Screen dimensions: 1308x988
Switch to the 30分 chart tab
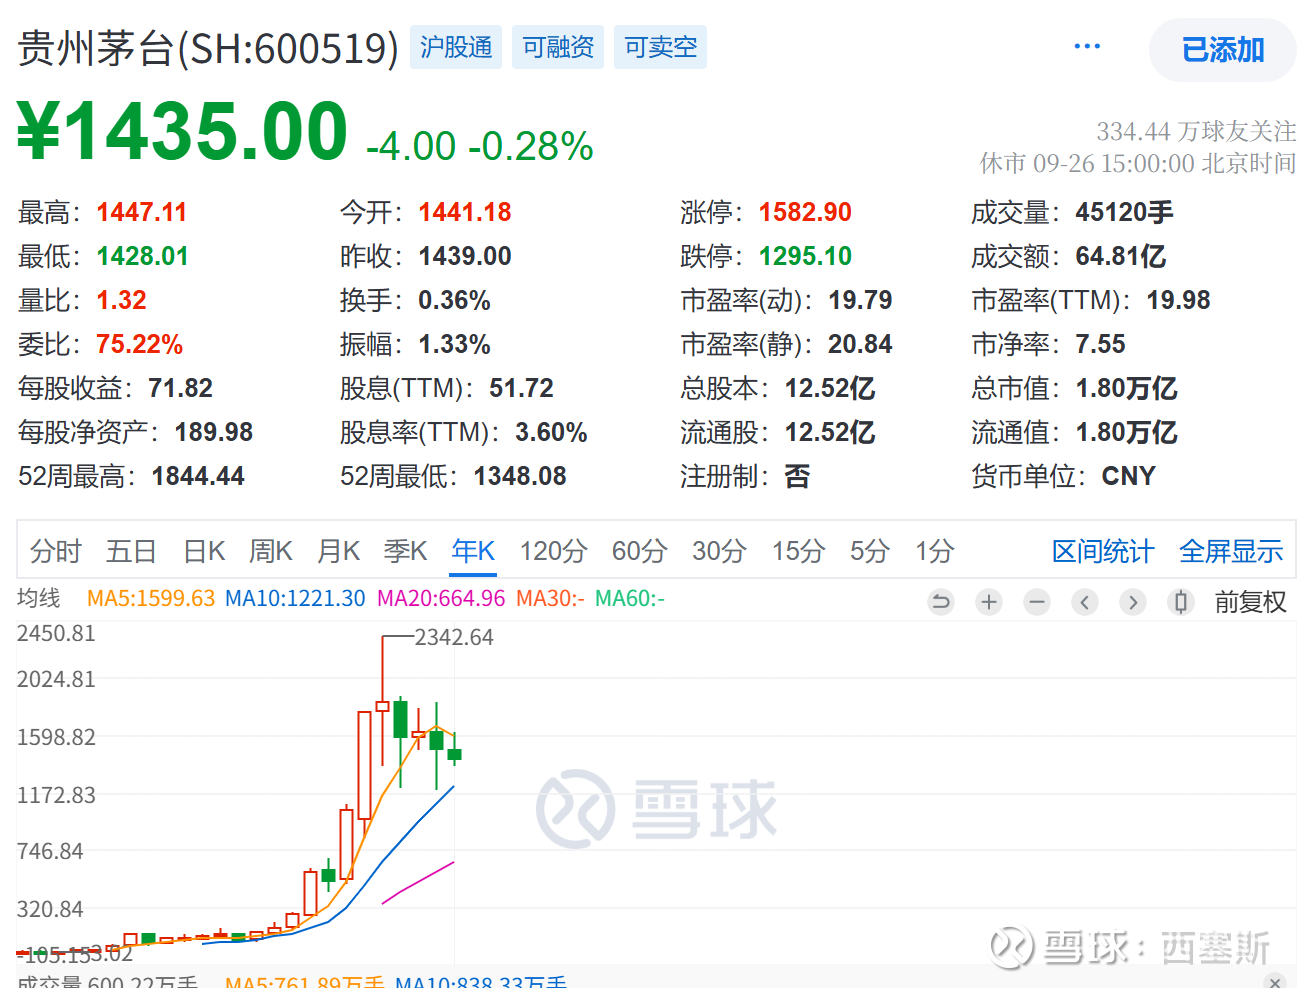[719, 551]
